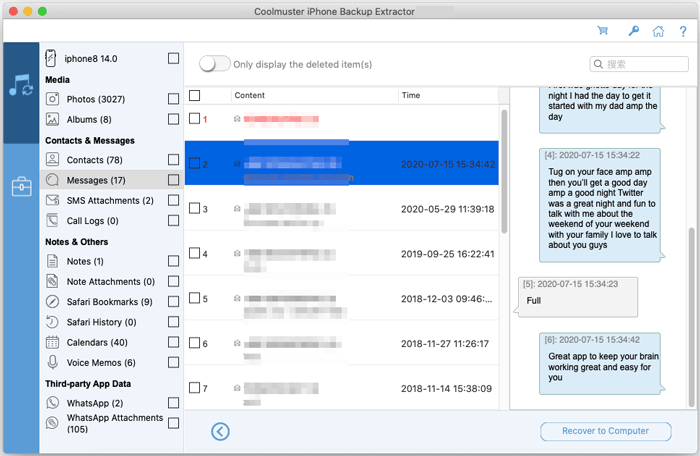Click the Notes document icon
Viewport: 700px width, 456px height.
click(x=52, y=261)
